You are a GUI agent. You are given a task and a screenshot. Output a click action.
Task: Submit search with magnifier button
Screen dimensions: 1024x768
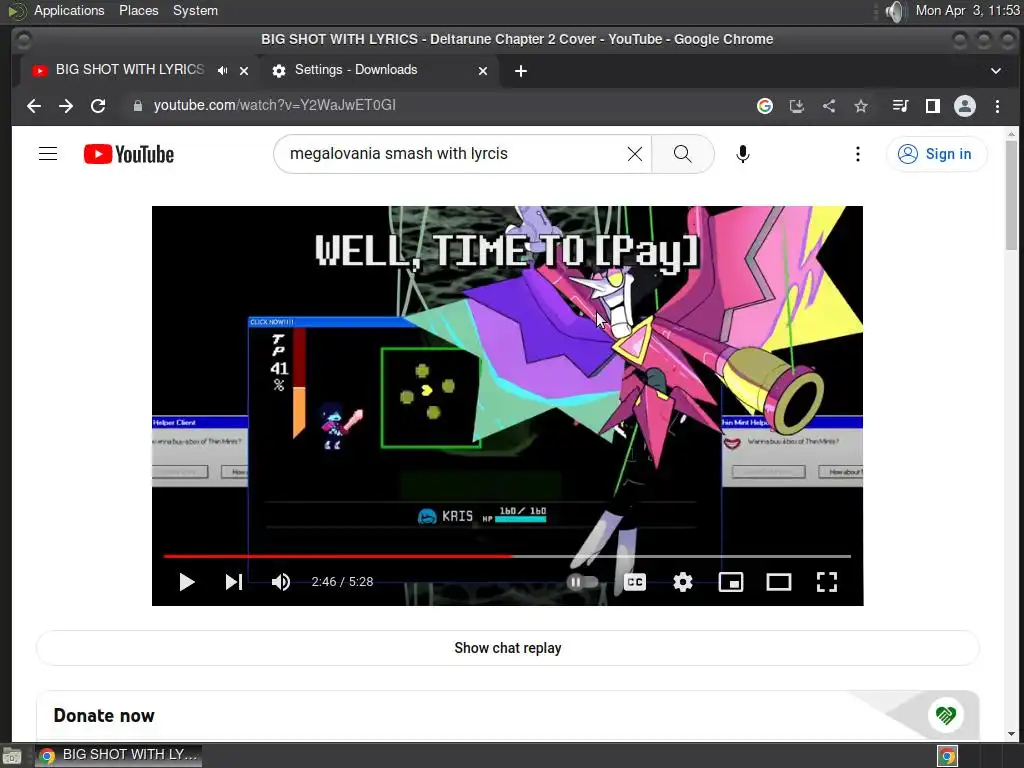tap(682, 154)
